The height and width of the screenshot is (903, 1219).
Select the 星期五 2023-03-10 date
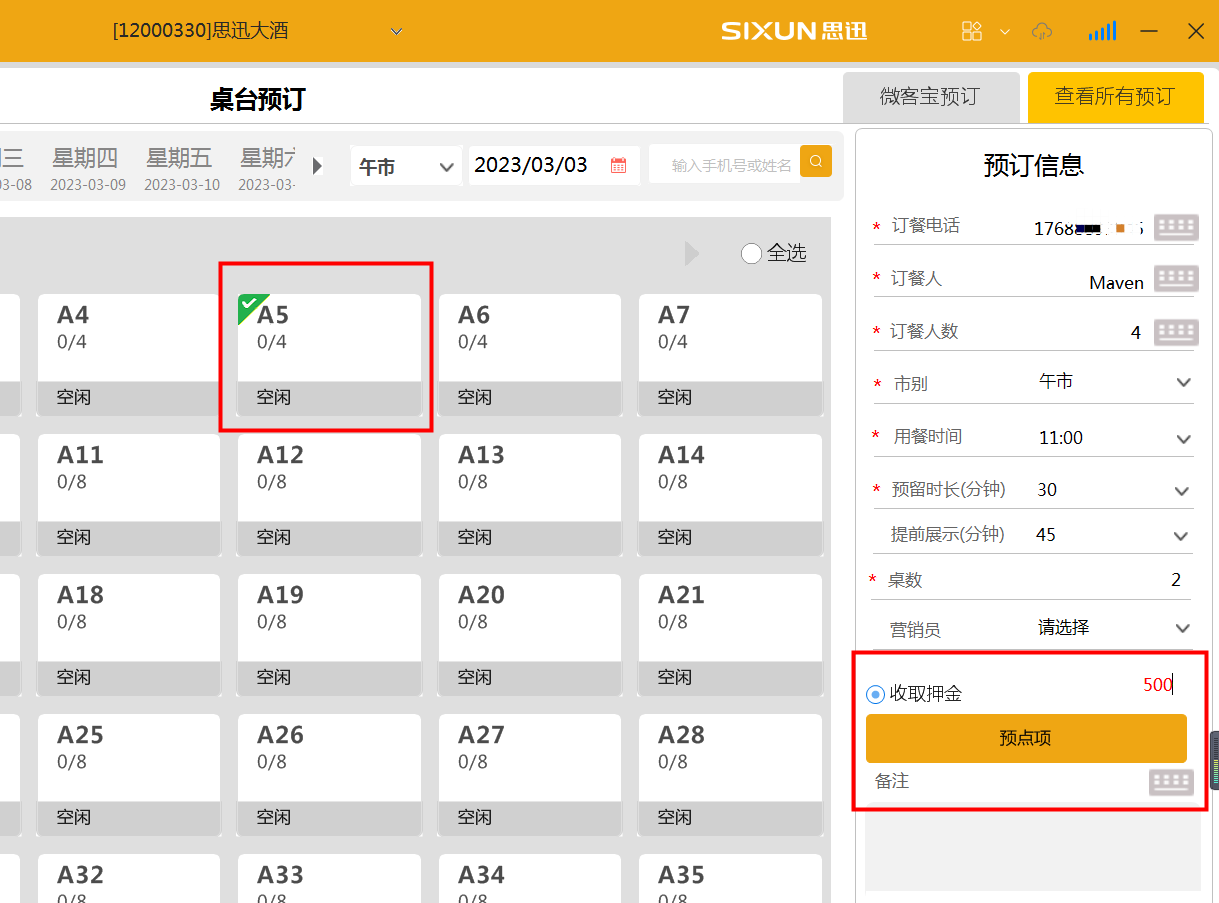click(182, 168)
